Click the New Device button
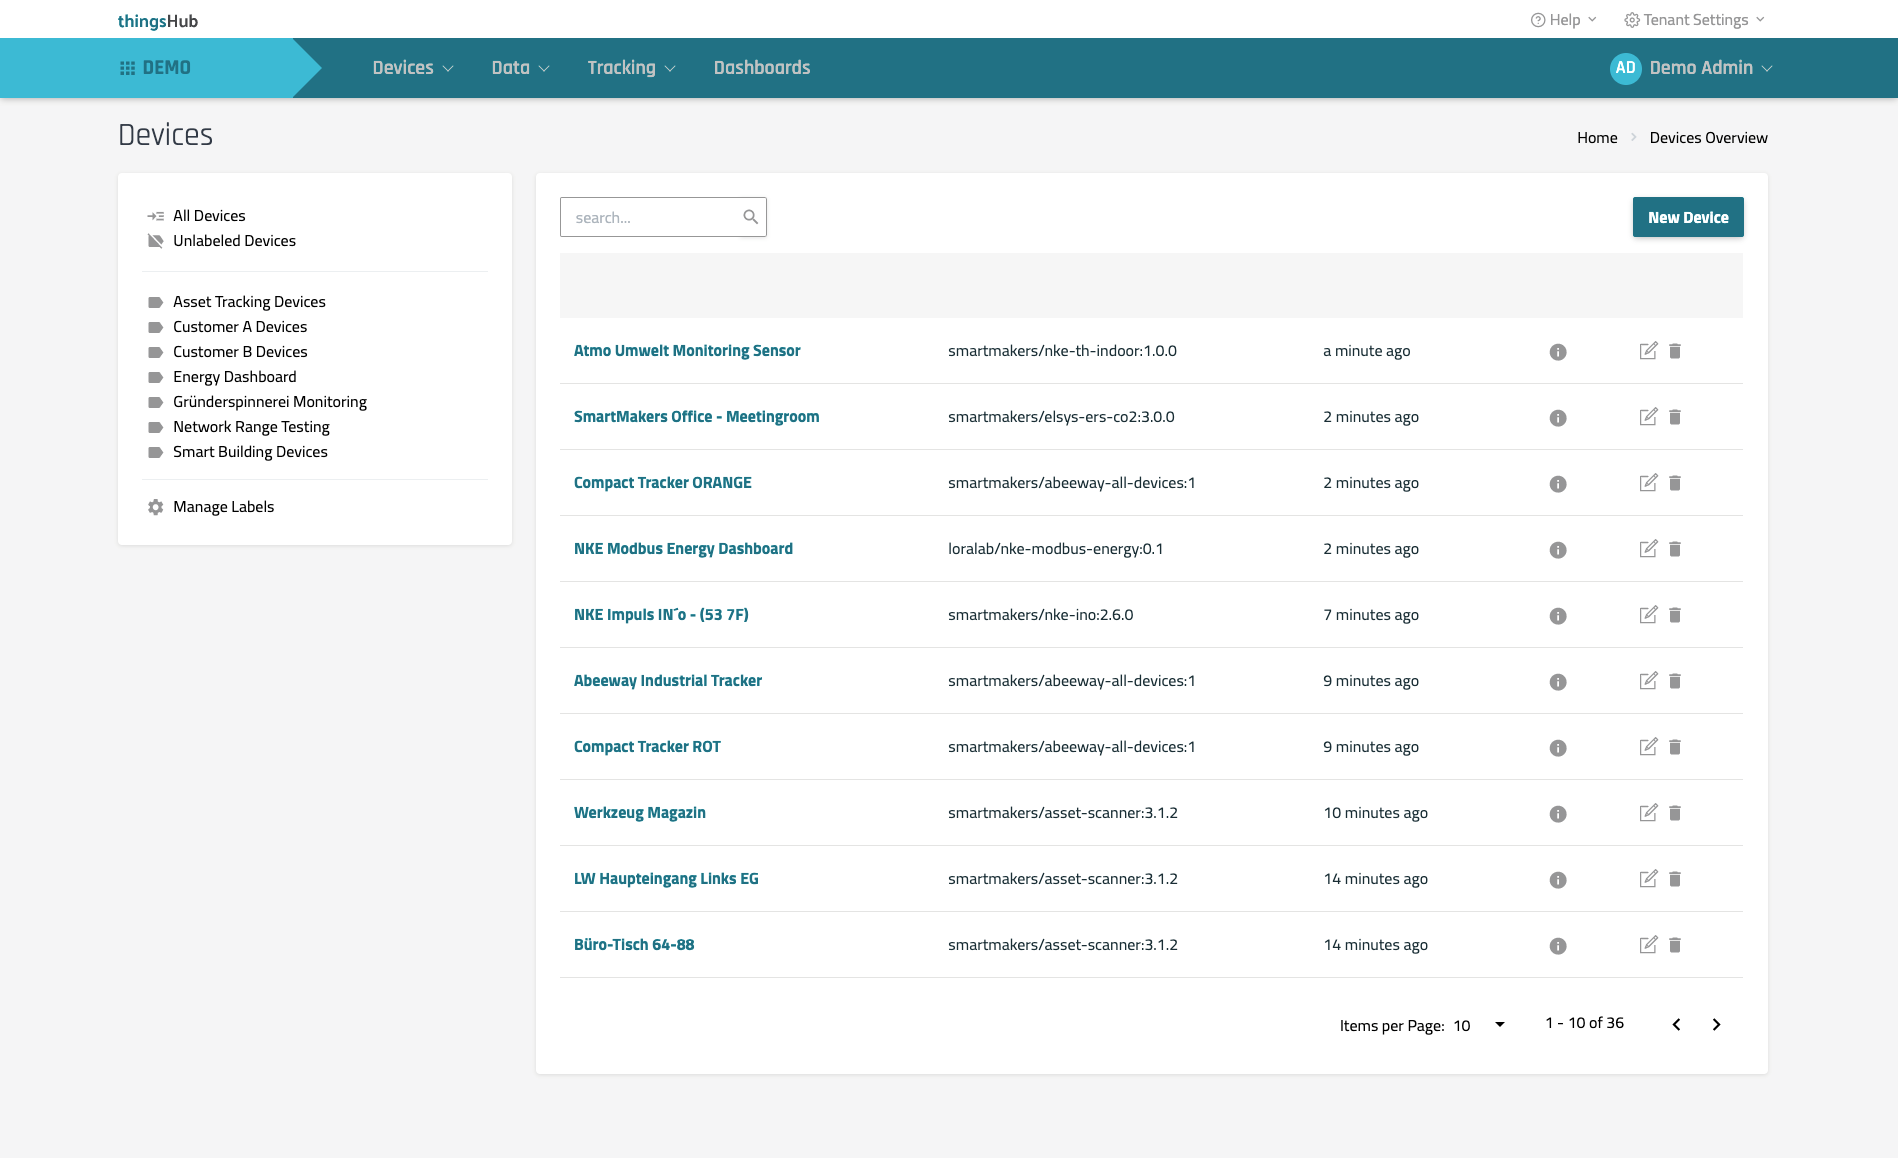 click(1687, 217)
